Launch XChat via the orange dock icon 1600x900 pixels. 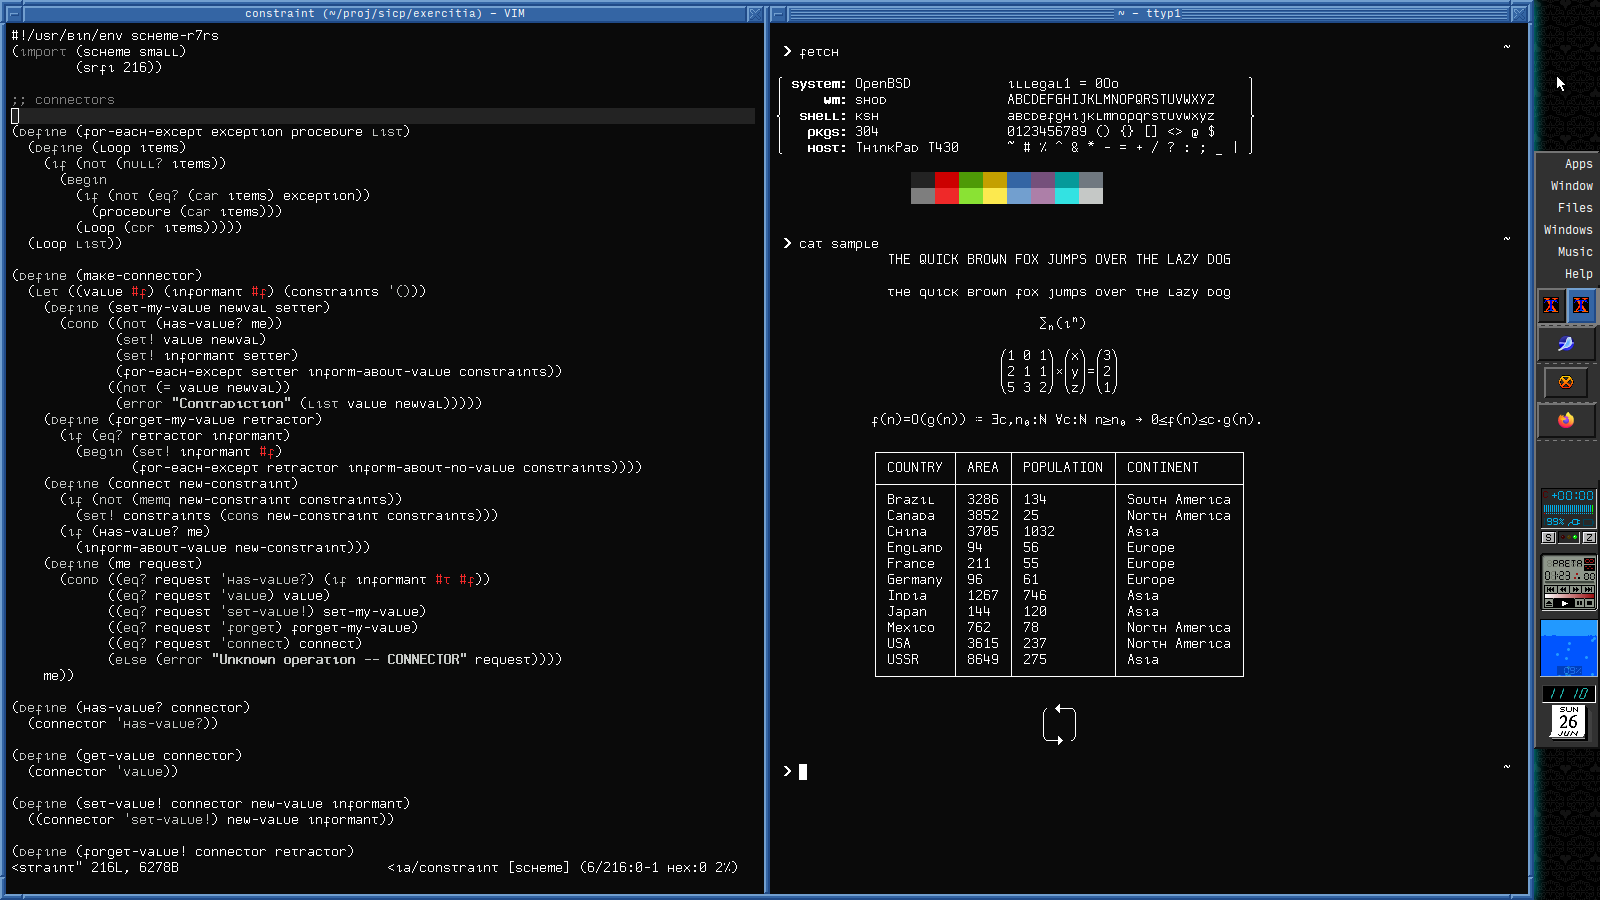1567,382
